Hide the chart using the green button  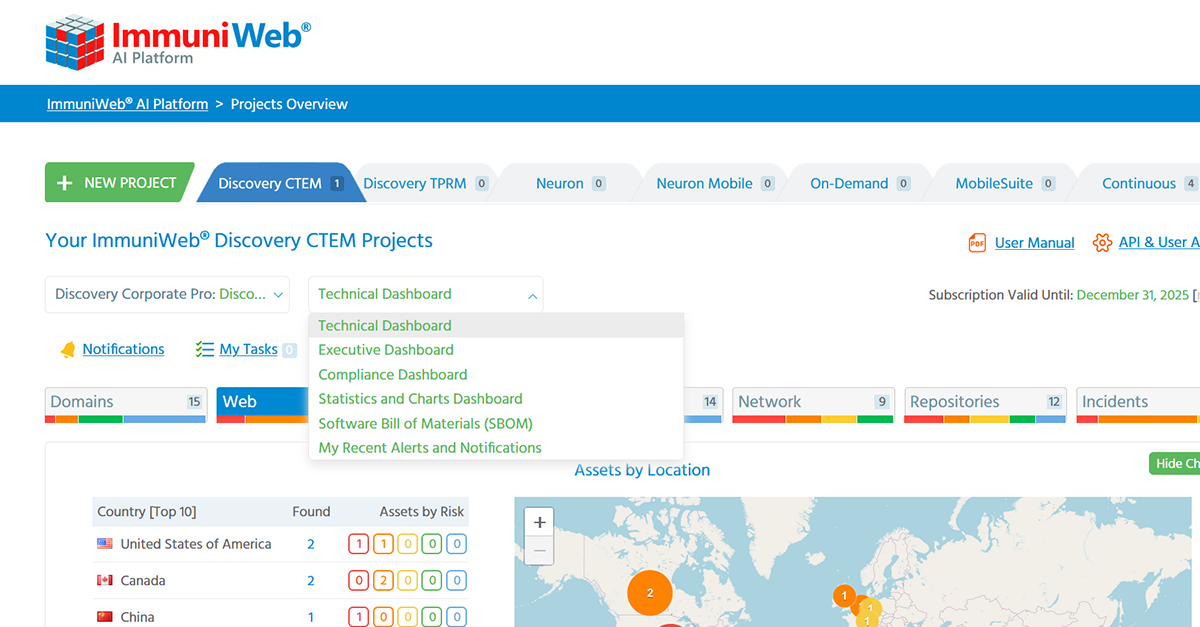pyautogui.click(x=1176, y=464)
